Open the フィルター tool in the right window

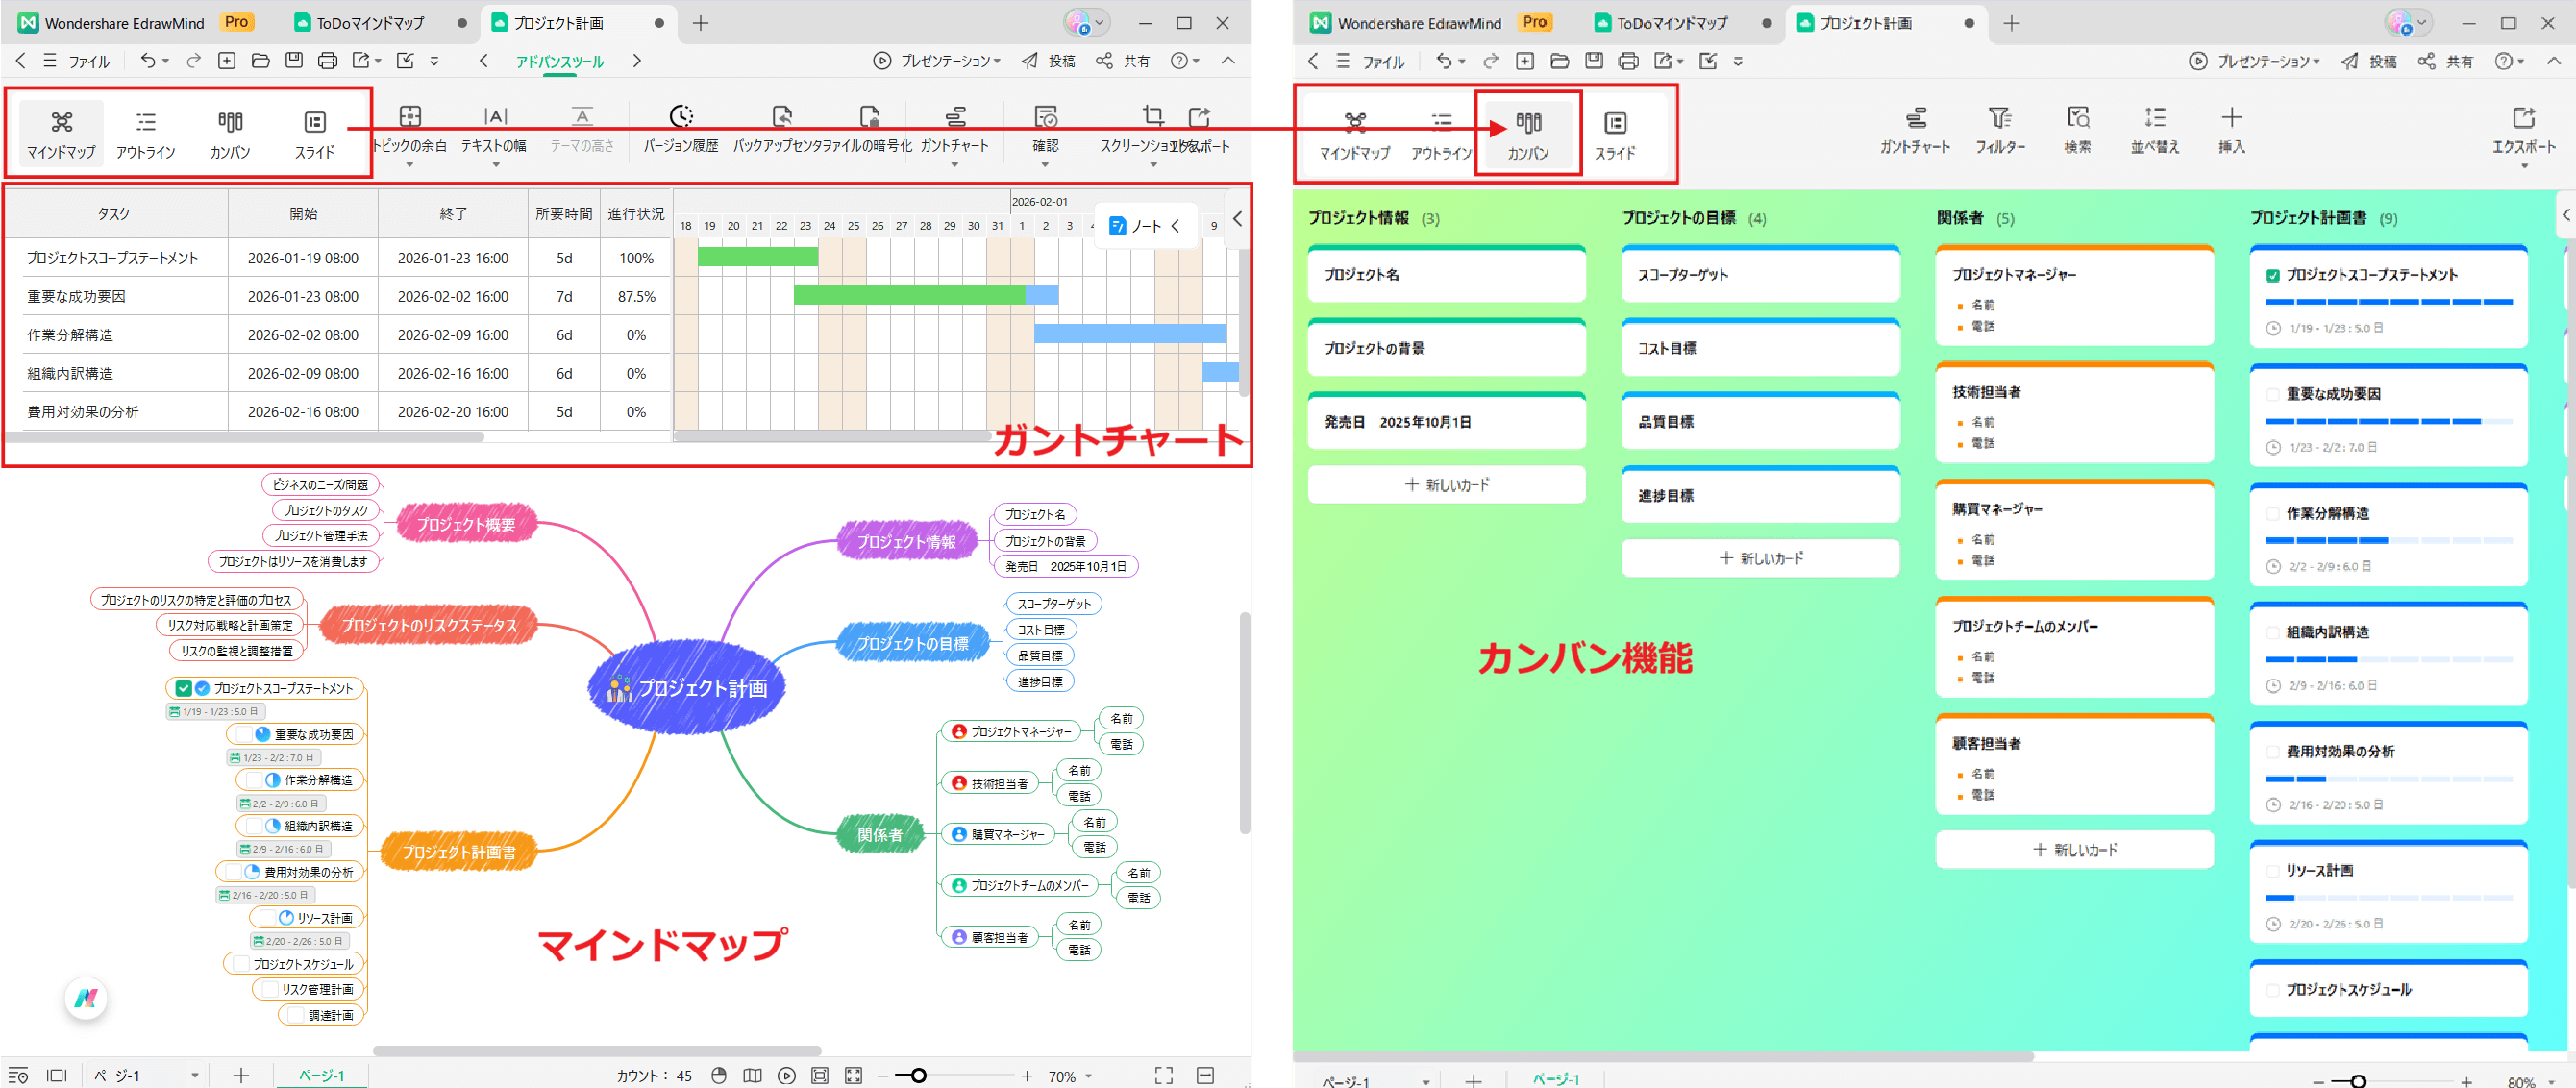point(1999,130)
